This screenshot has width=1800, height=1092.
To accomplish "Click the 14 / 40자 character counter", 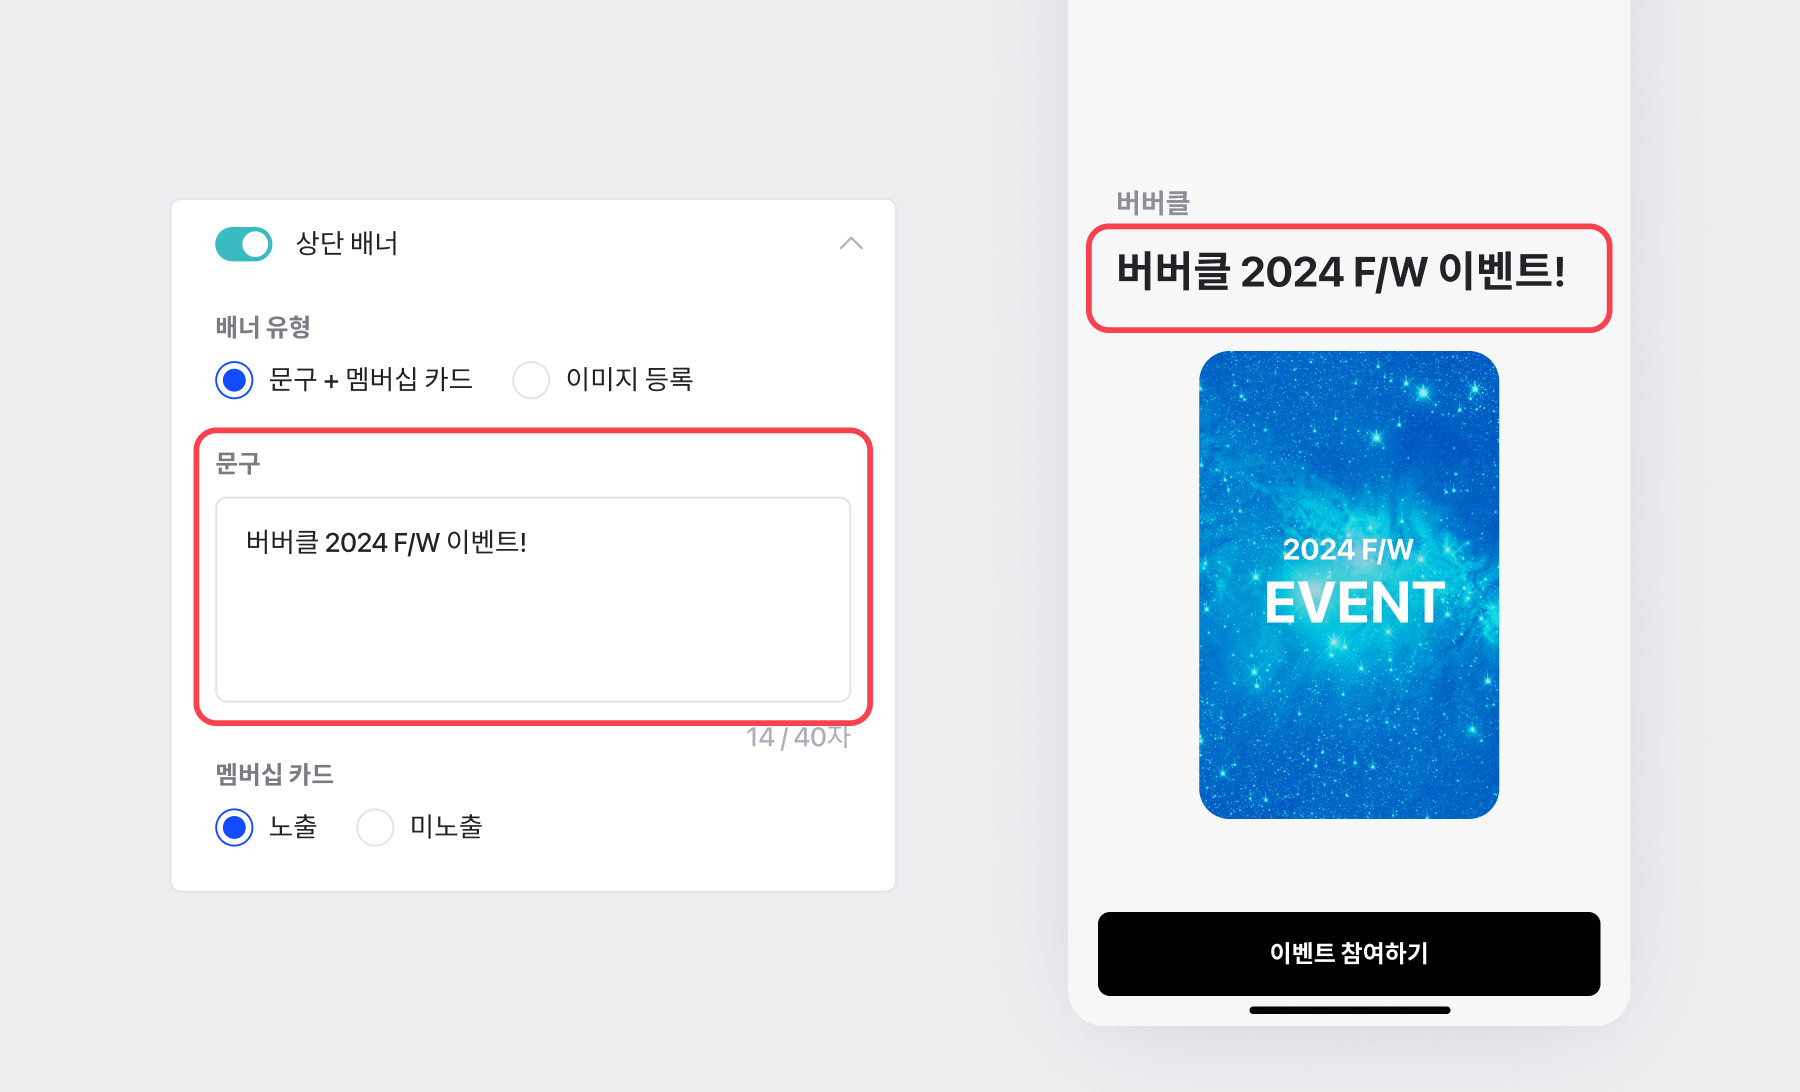I will [798, 737].
